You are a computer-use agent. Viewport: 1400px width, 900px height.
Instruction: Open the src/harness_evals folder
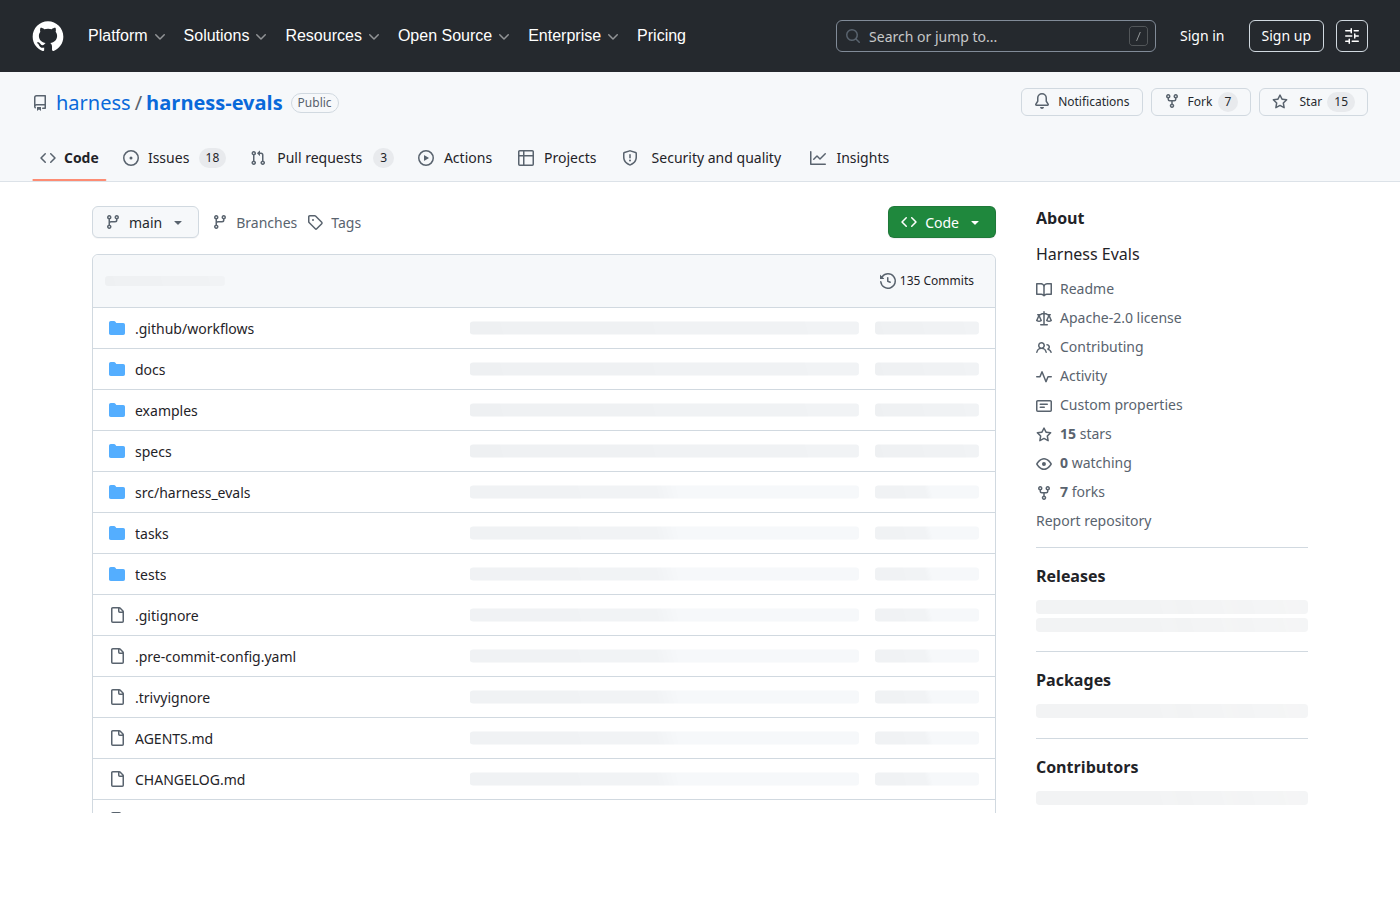(x=193, y=493)
